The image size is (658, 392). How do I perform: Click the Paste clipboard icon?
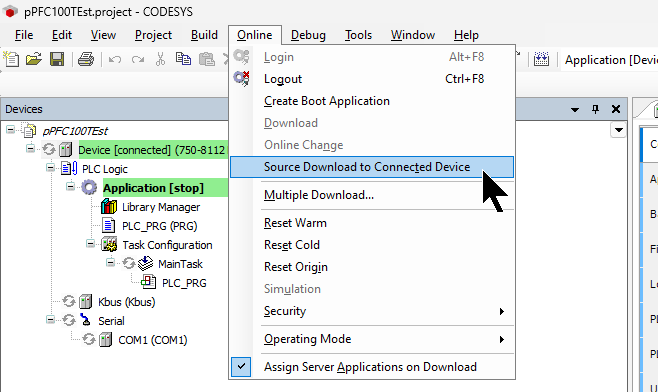pyautogui.click(x=206, y=59)
